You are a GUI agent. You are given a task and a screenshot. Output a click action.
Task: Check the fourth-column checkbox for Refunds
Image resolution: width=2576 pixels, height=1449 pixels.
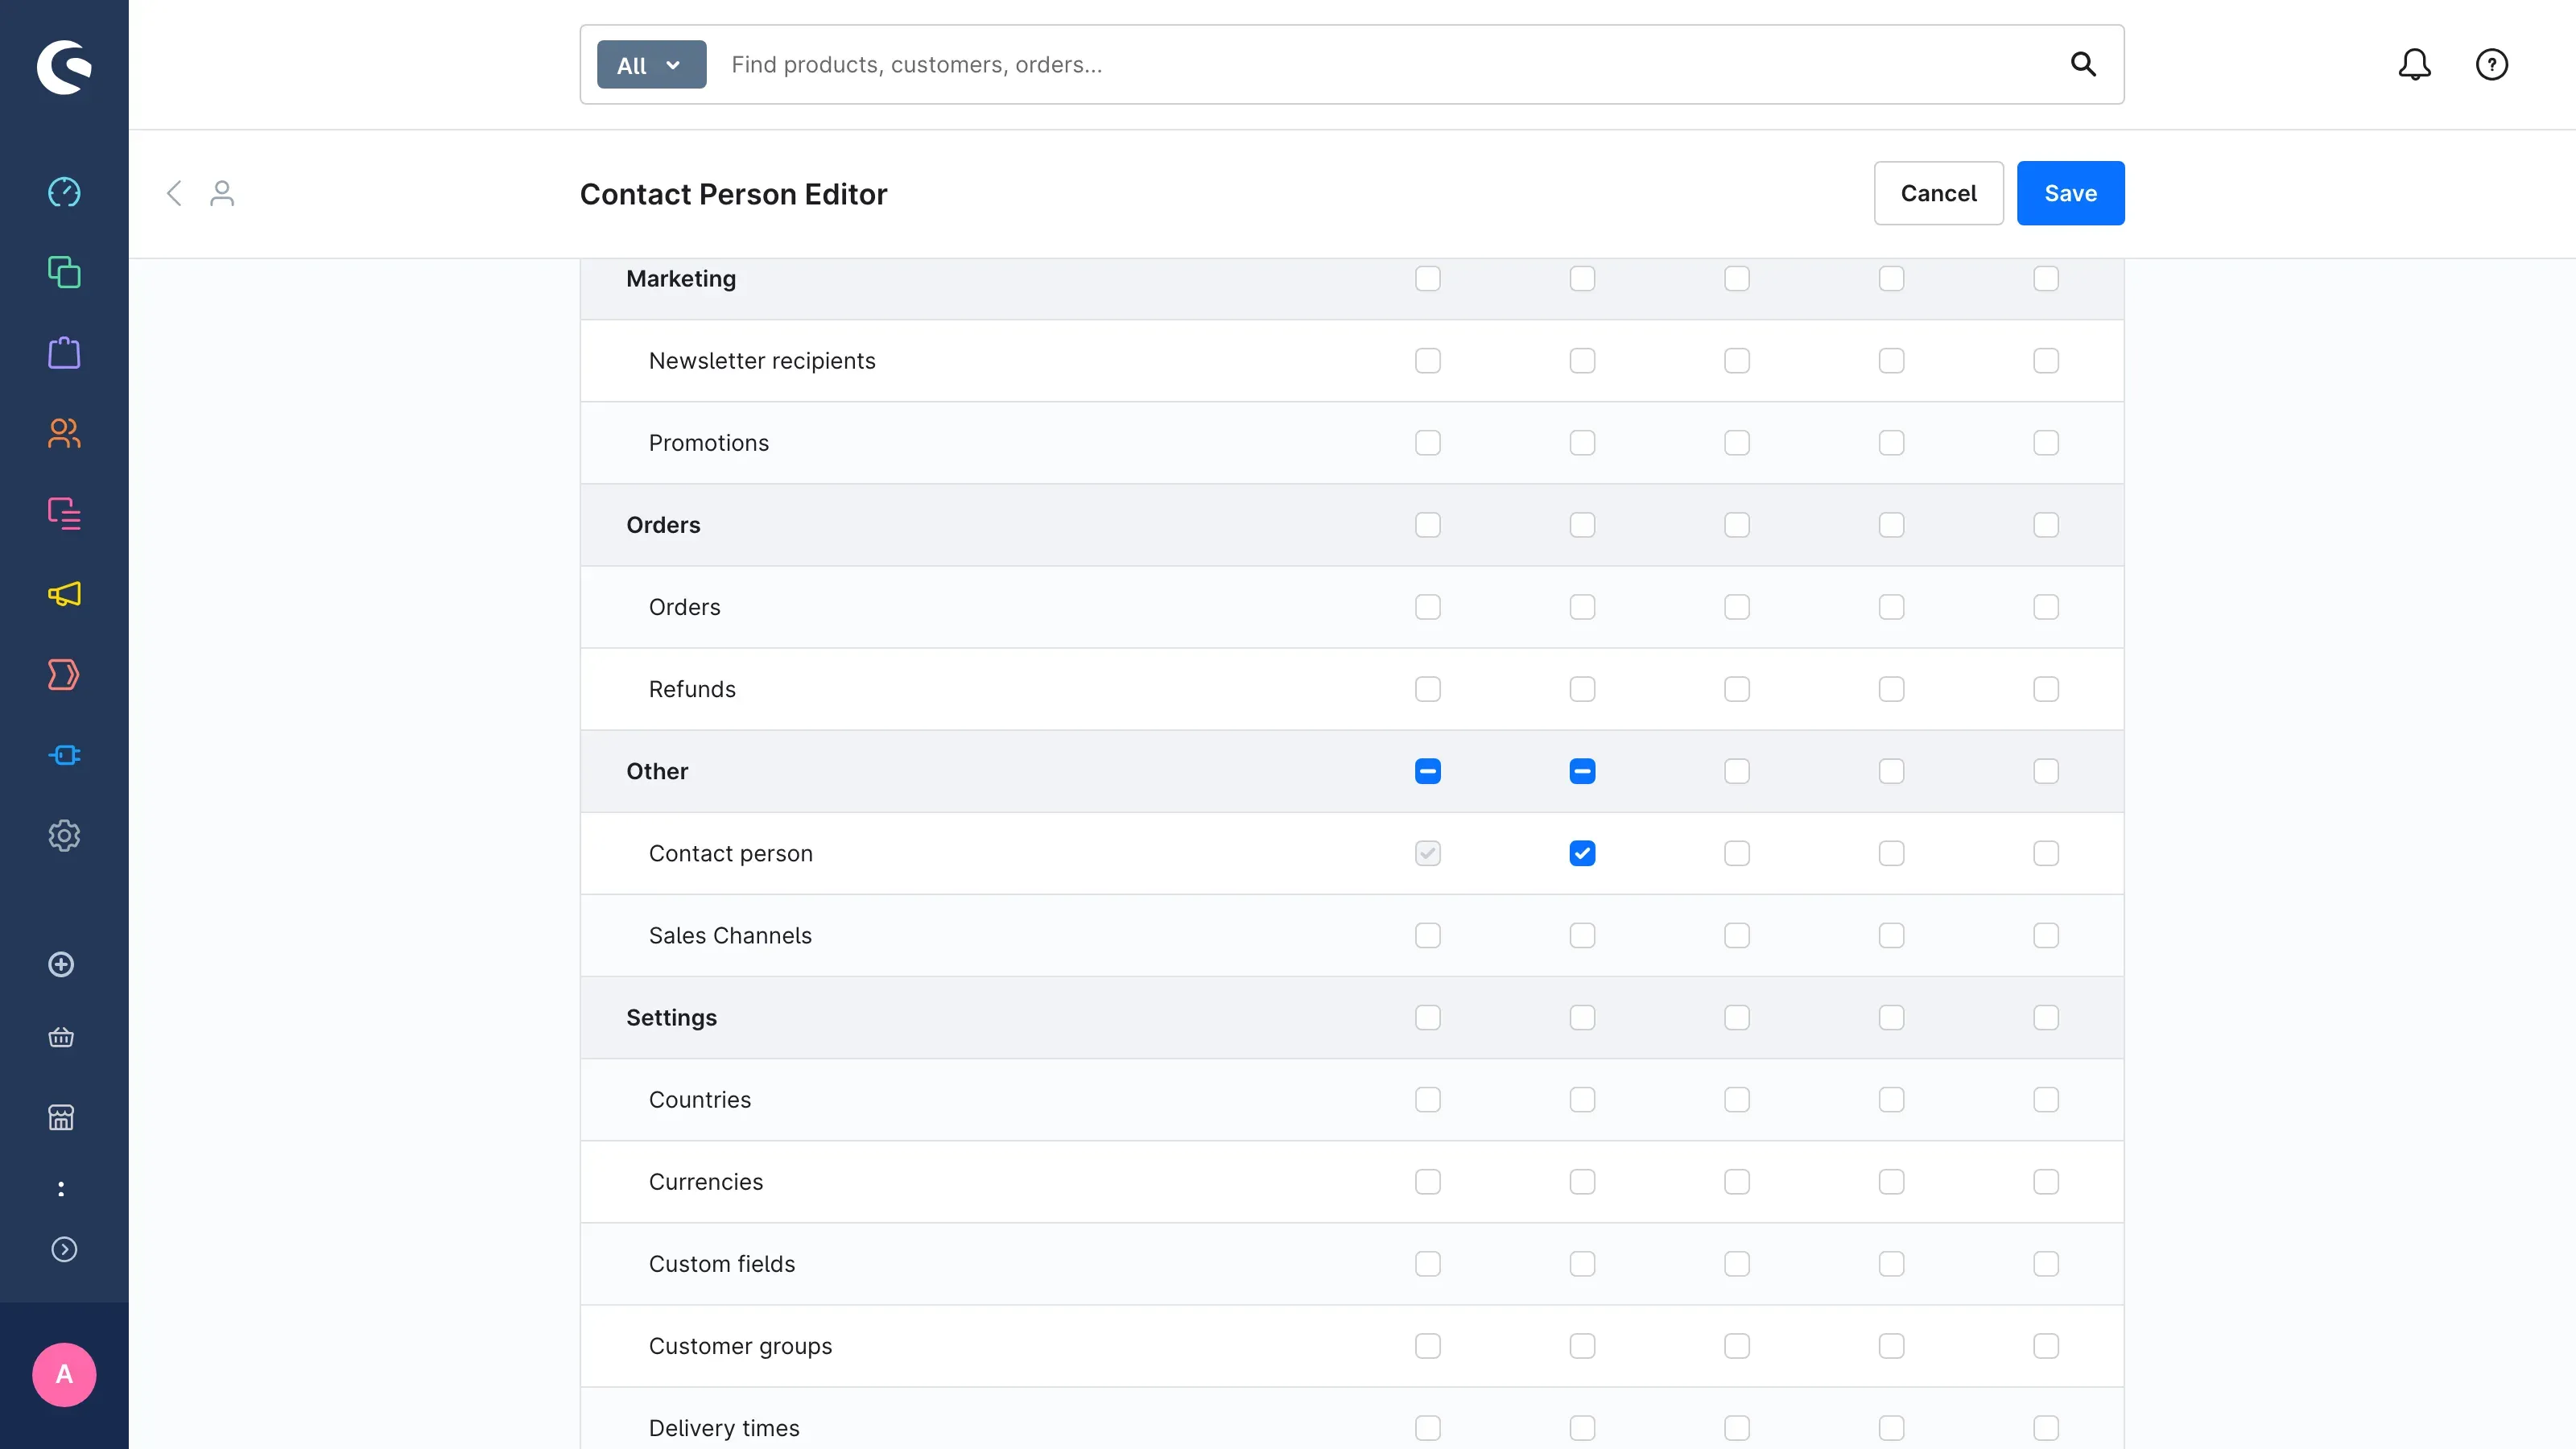(x=1891, y=689)
